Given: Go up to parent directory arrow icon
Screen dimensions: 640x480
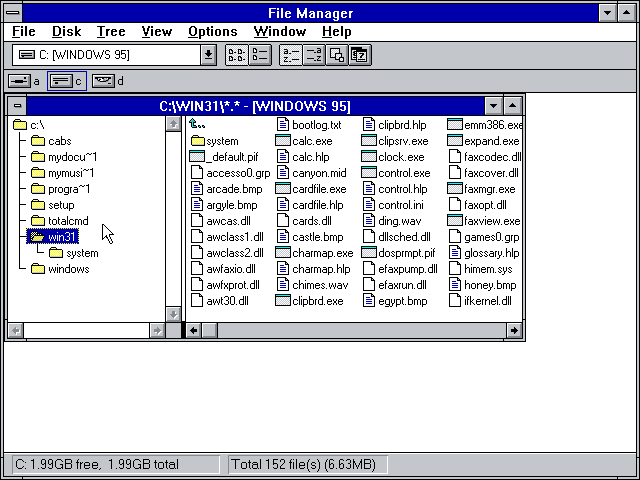Looking at the screenshot, I should click(x=197, y=124).
